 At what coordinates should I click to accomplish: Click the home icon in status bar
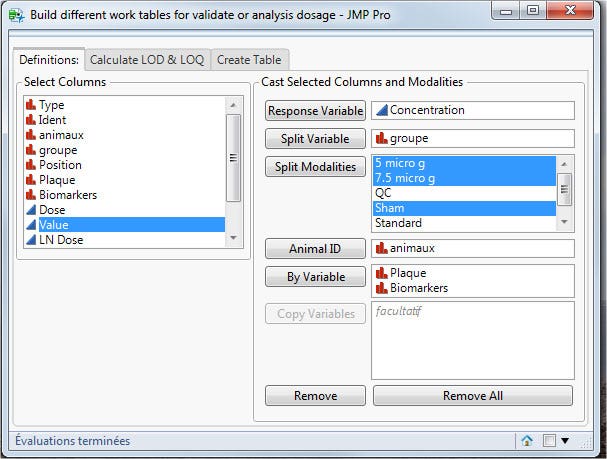(x=526, y=440)
